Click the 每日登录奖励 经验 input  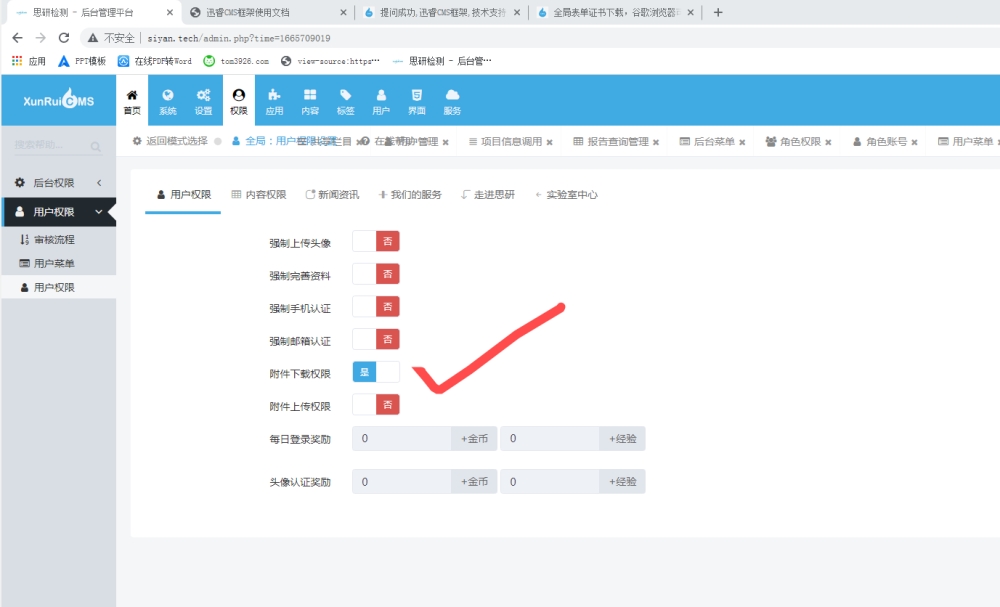point(550,439)
